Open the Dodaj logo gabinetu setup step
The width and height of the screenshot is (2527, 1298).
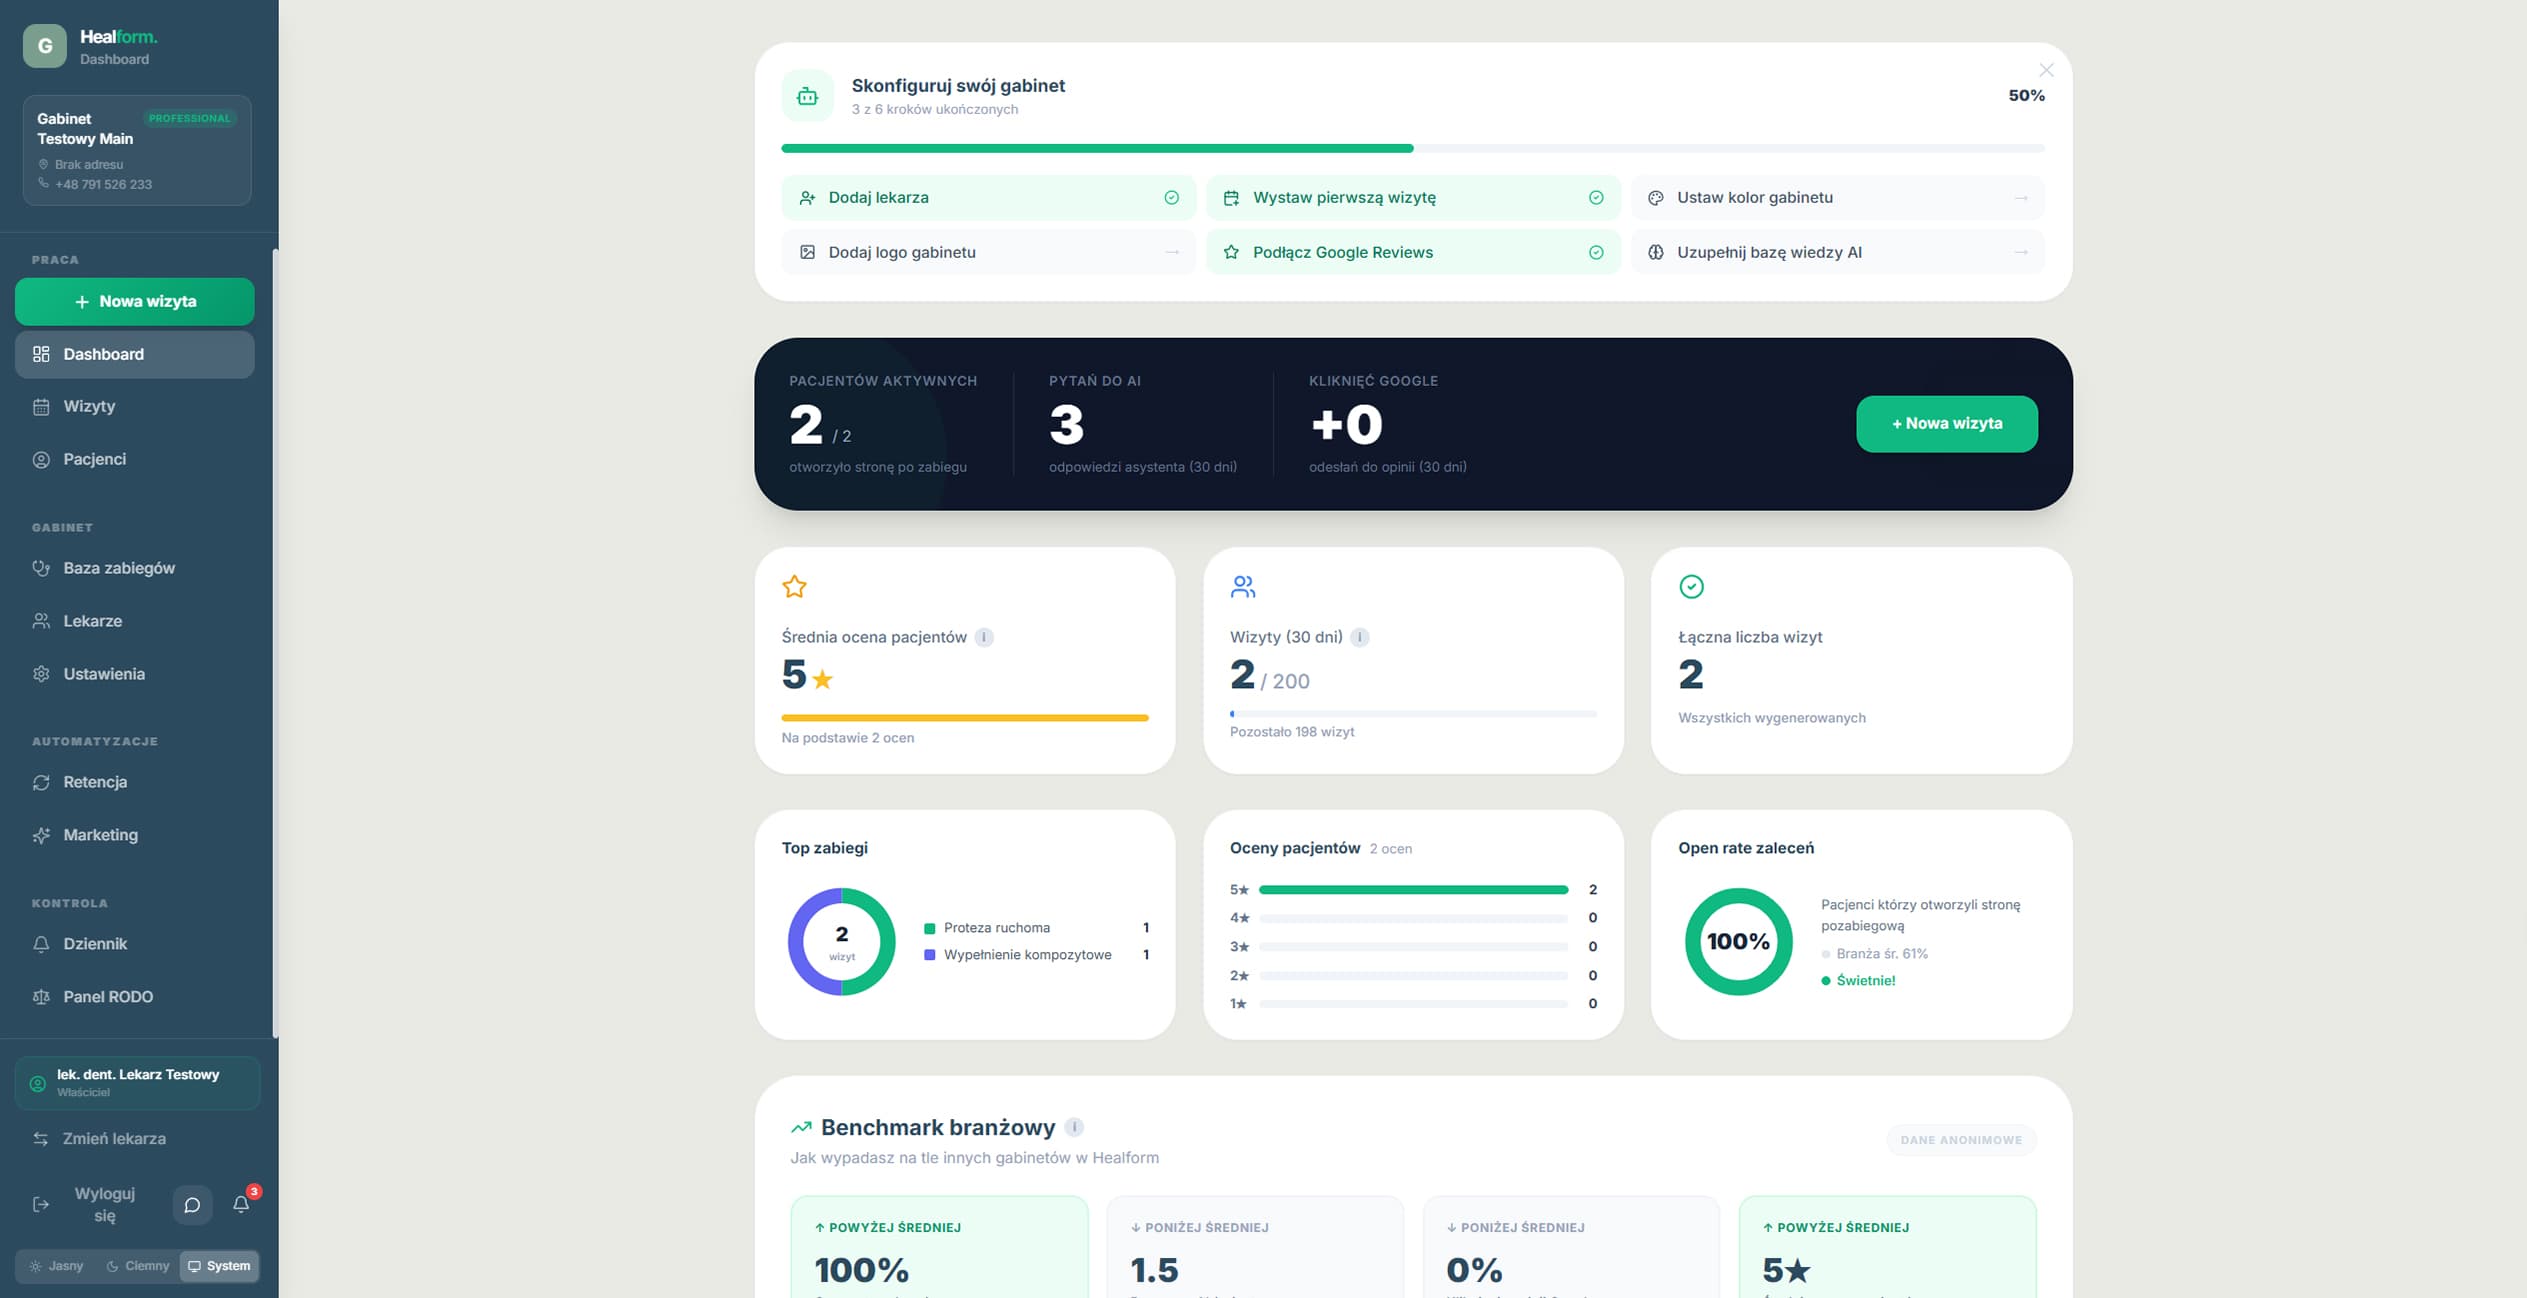click(988, 252)
